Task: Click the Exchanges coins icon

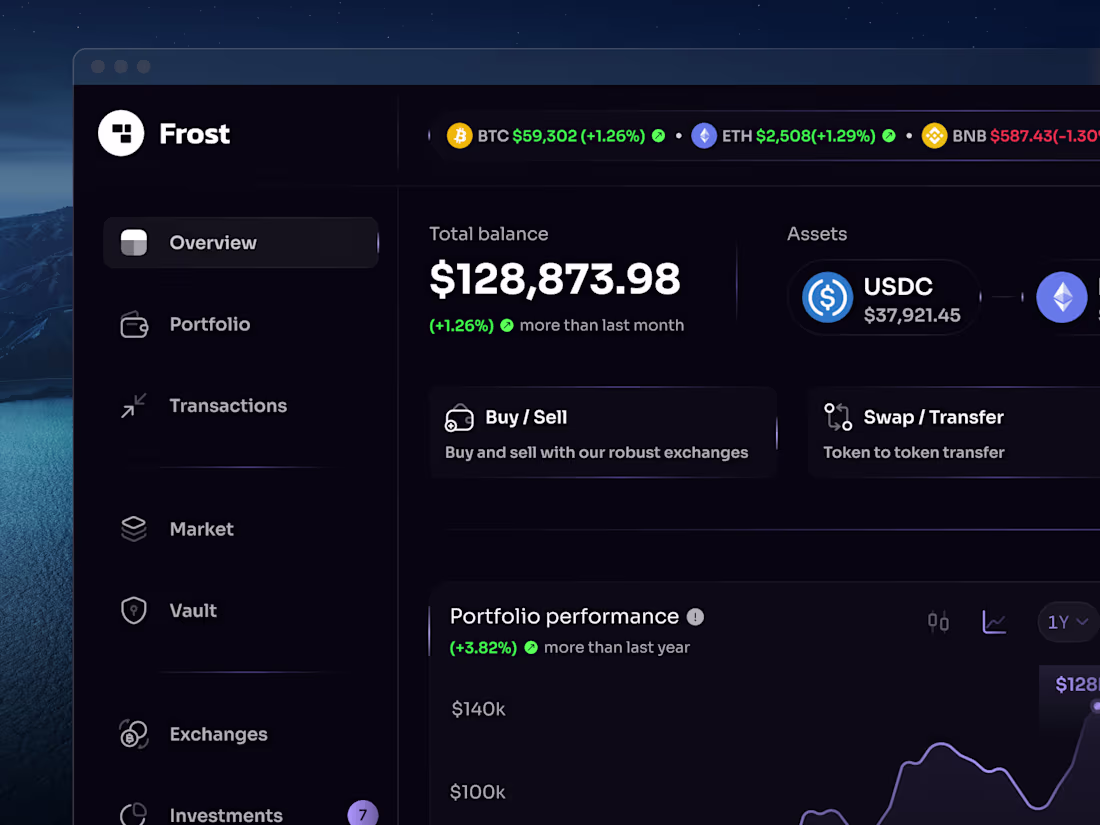Action: 131,734
